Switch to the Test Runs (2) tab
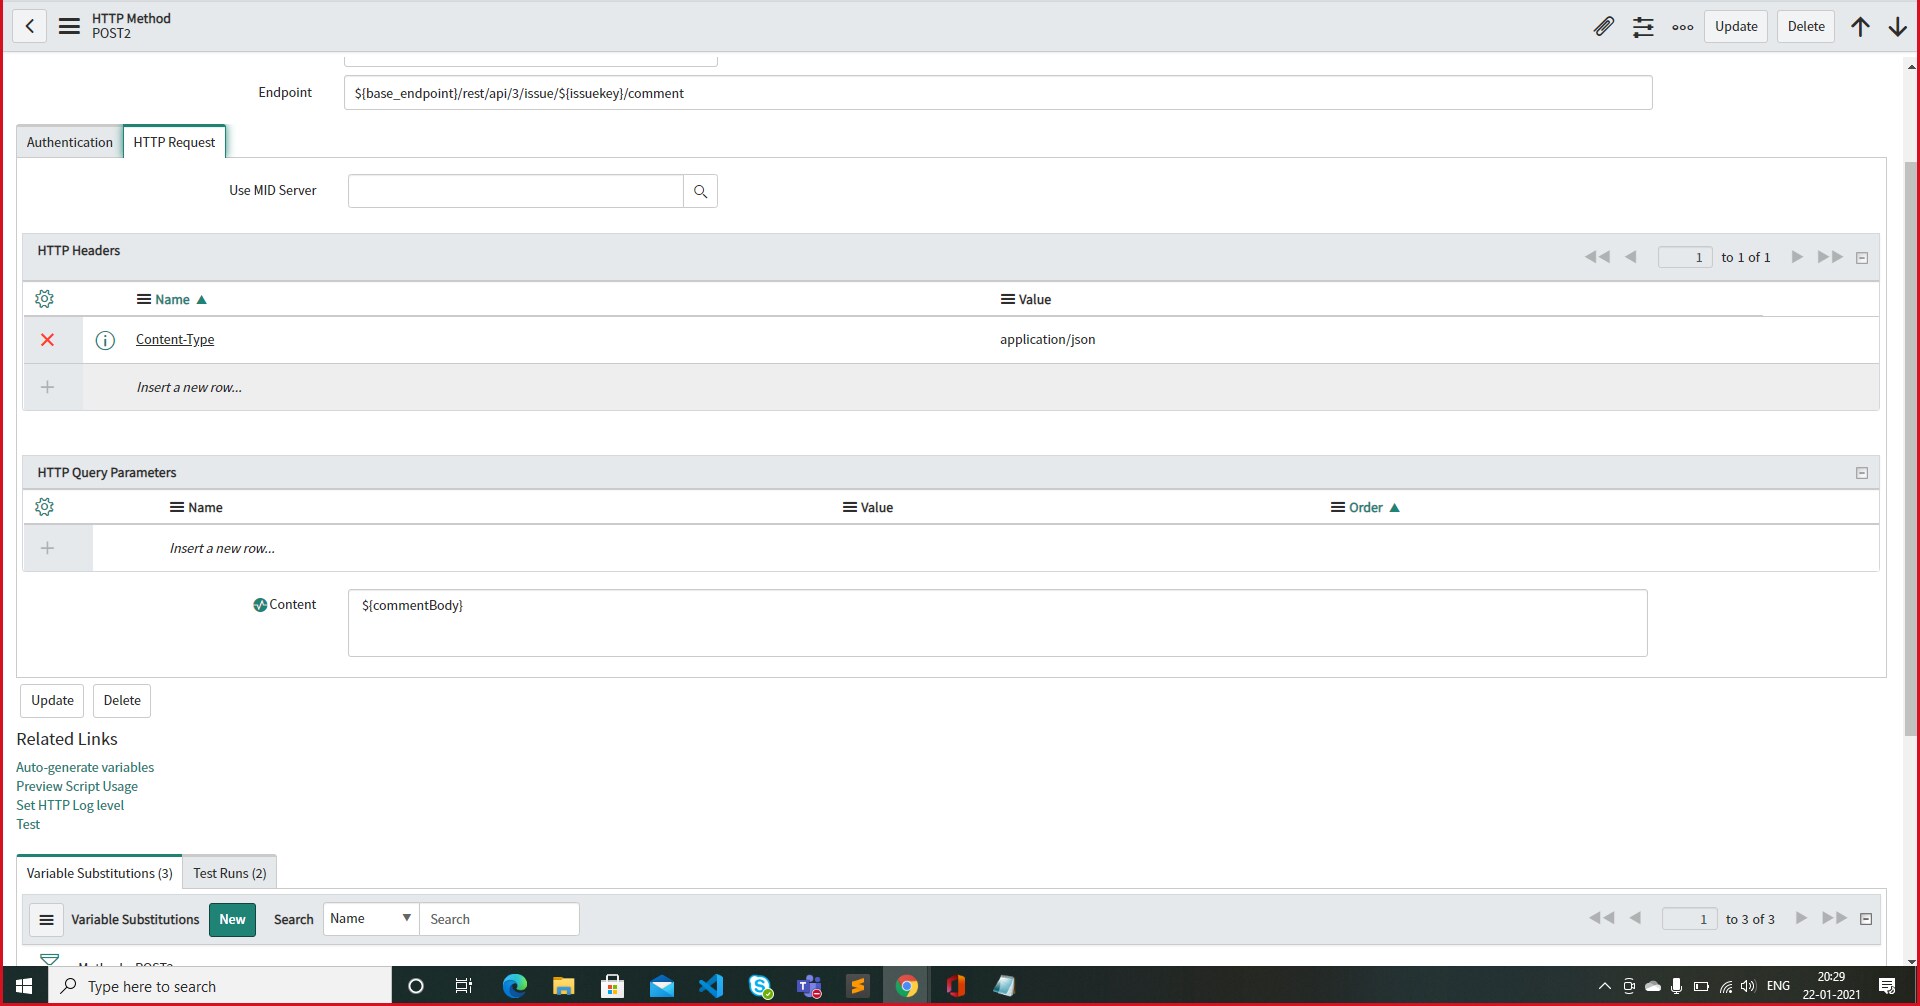This screenshot has width=1920, height=1006. pos(230,873)
